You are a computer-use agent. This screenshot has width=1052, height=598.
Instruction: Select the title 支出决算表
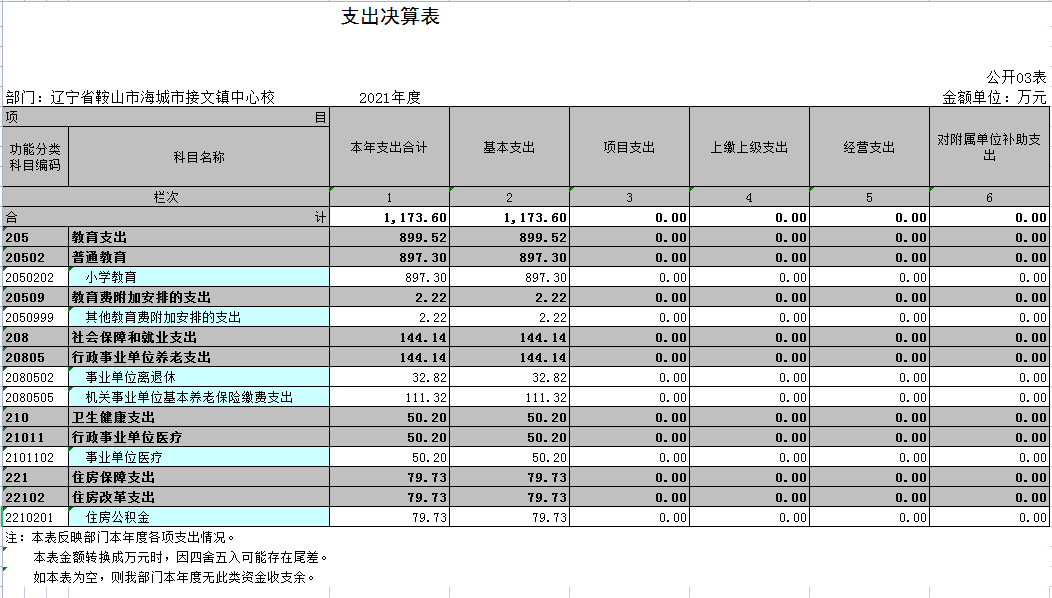390,17
